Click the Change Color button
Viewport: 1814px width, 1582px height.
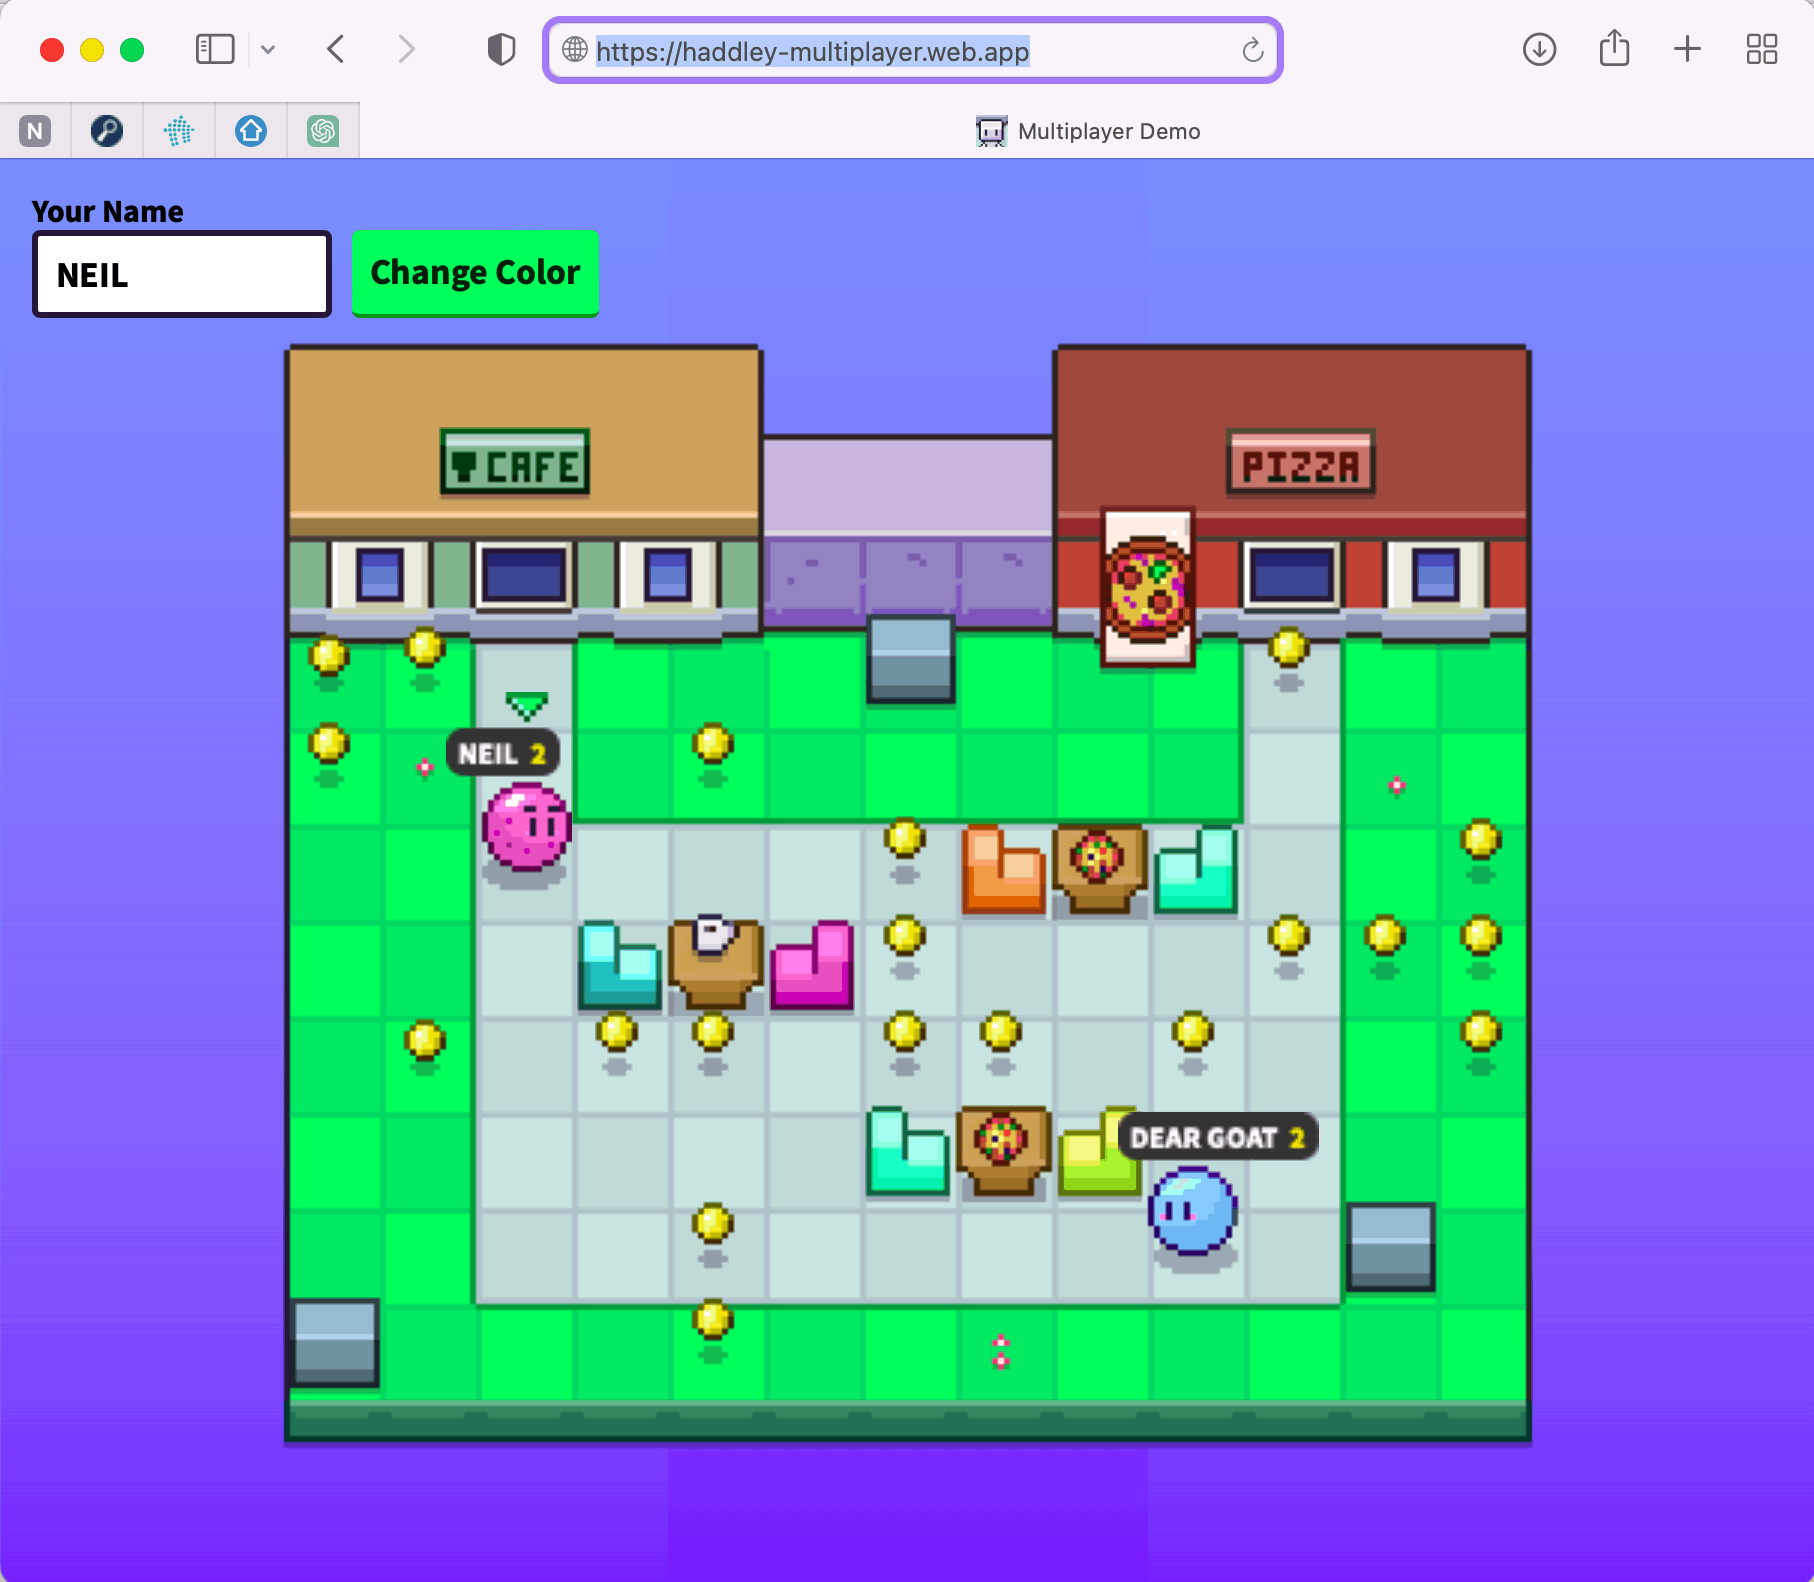[x=475, y=273]
